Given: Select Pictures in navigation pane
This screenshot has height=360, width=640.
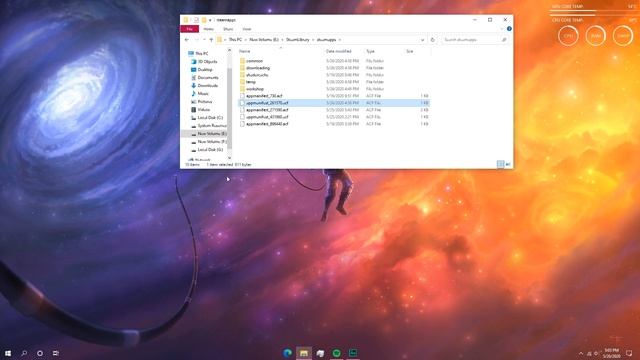Looking at the screenshot, I should coord(204,102).
